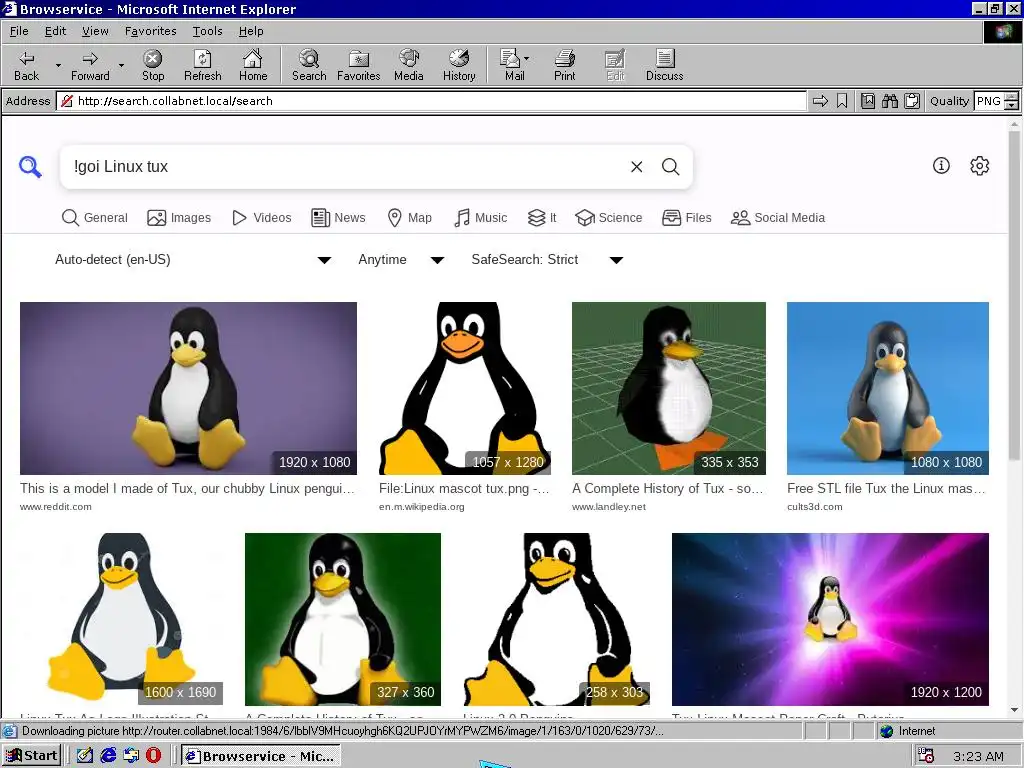The height and width of the screenshot is (768, 1024).
Task: Switch to Social Media search category
Action: click(778, 217)
